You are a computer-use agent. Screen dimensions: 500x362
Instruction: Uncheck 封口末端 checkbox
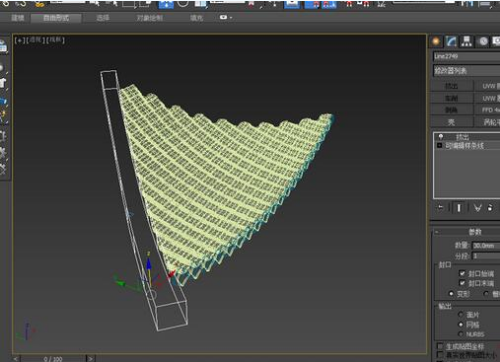click(462, 283)
